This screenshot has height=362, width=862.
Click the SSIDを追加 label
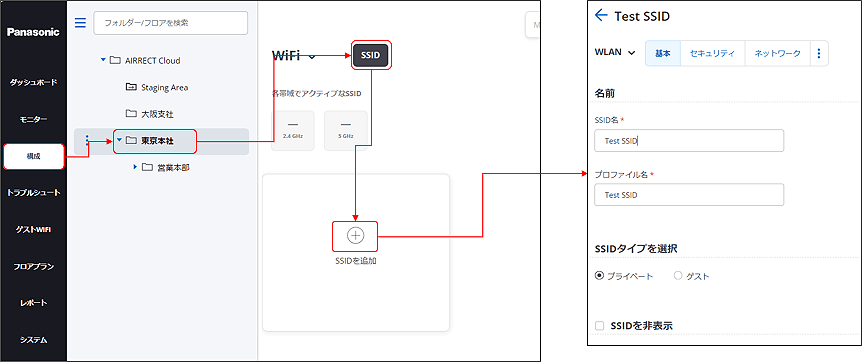355,261
